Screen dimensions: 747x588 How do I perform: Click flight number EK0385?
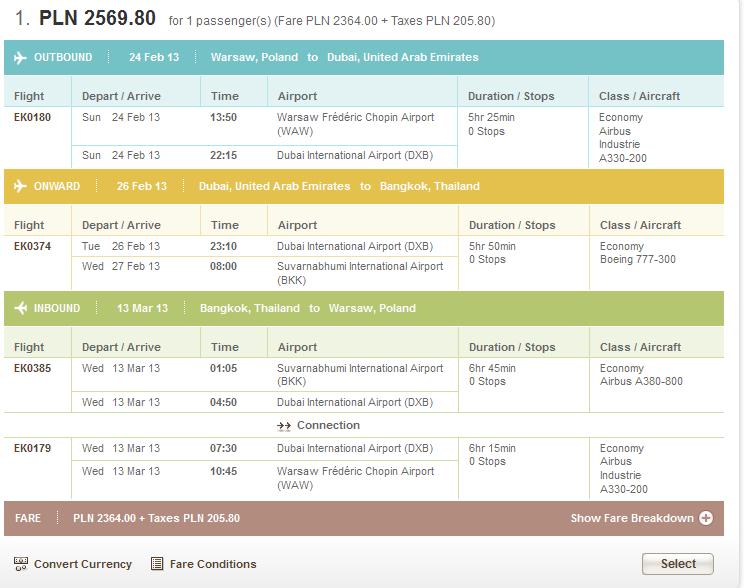click(x=32, y=368)
